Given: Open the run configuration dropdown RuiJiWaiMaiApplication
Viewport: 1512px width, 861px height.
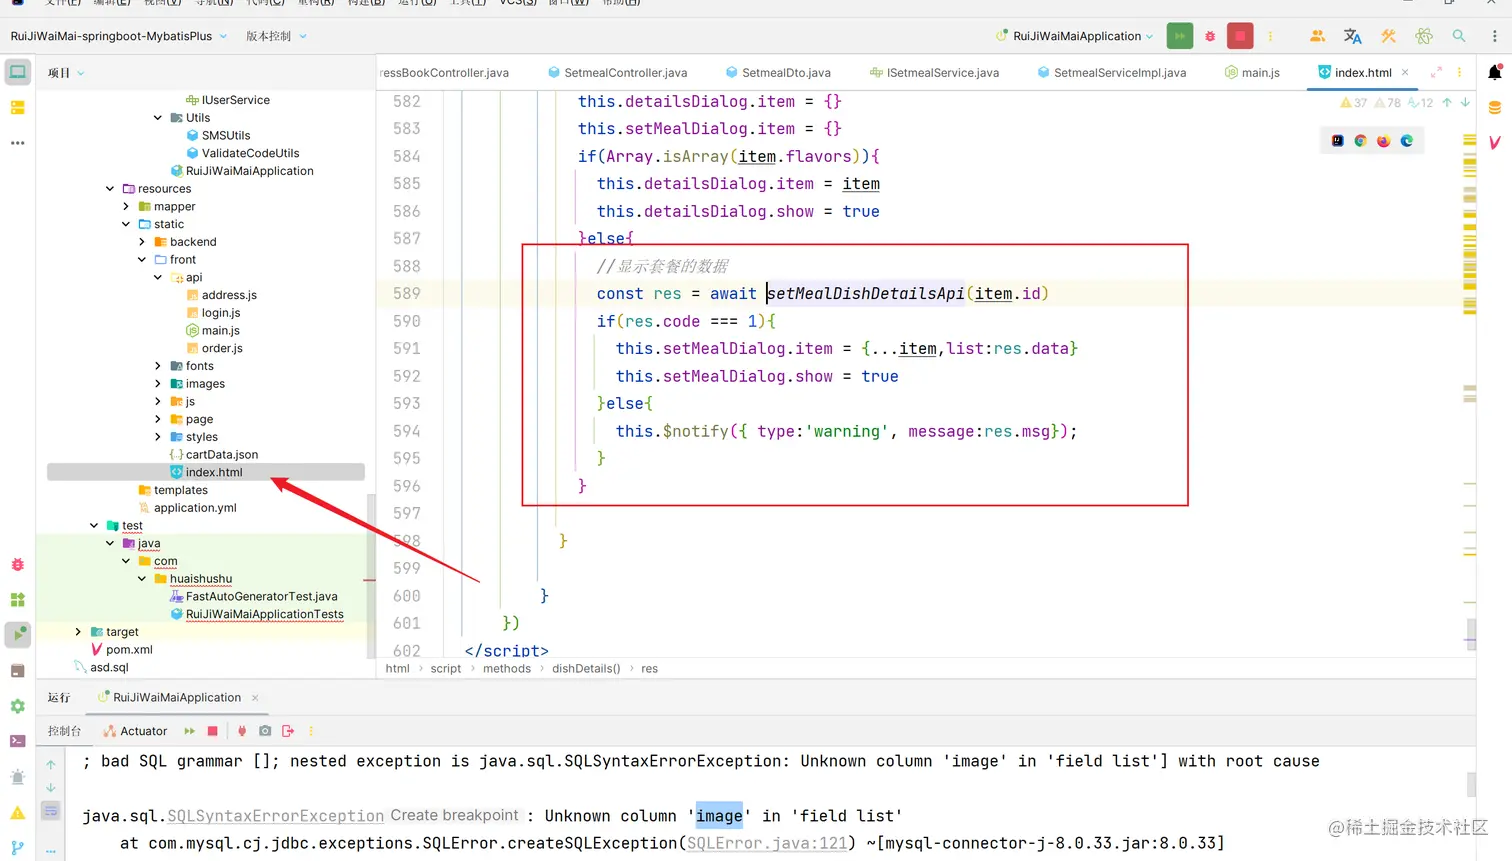Looking at the screenshot, I should point(1075,36).
